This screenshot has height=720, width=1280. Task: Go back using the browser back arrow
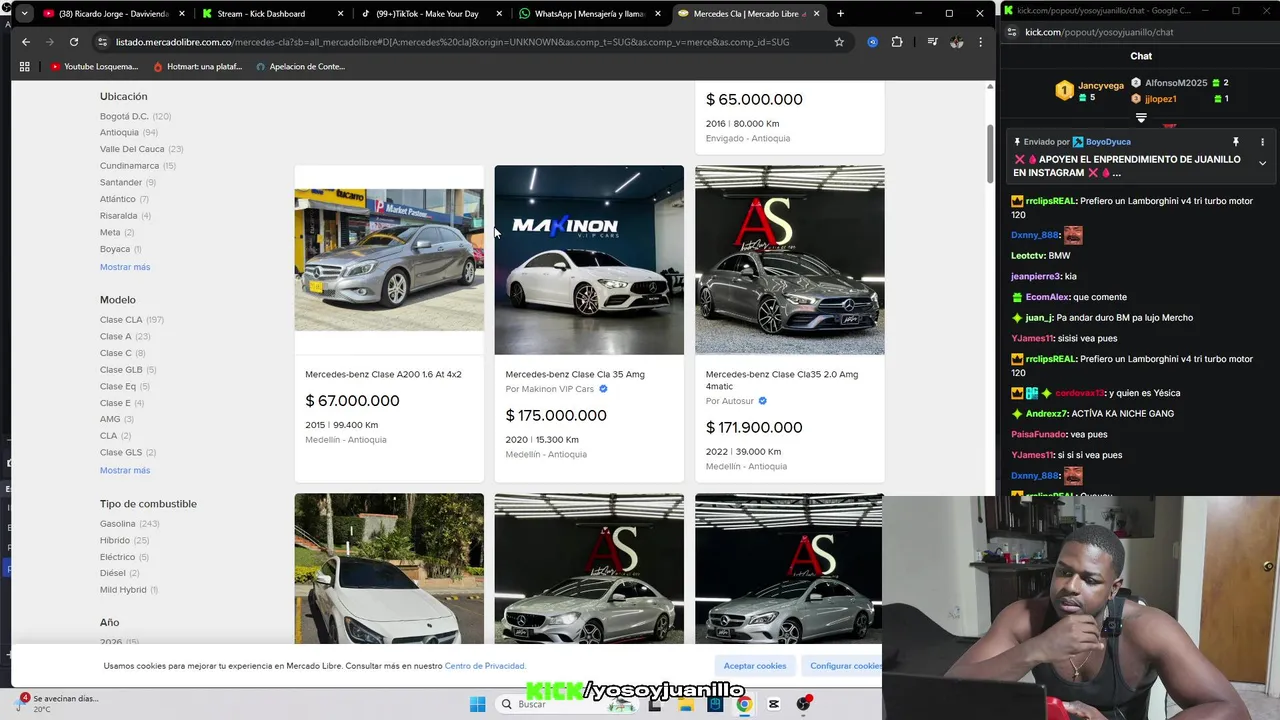(x=26, y=42)
